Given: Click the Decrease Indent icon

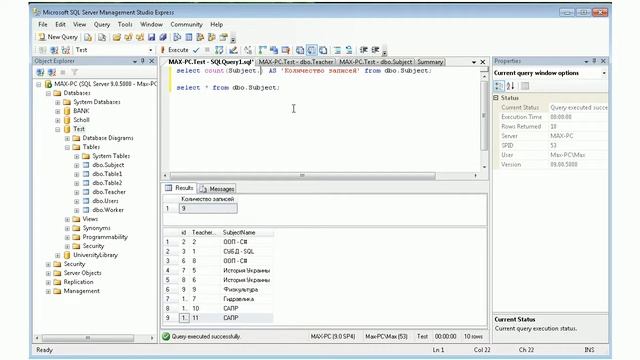Looking at the screenshot, I should 363,50.
